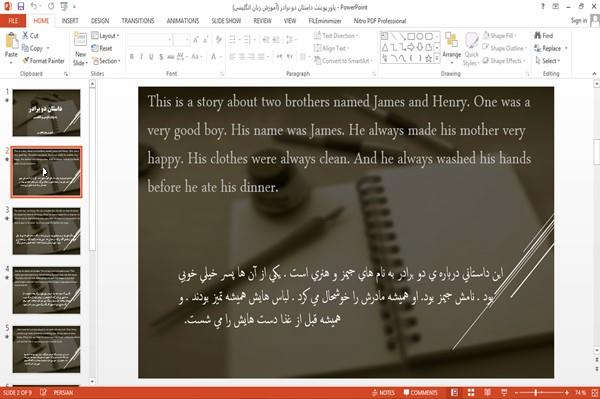The width and height of the screenshot is (600, 399).
Task: Open Select dropdown in Editing
Action: pyautogui.click(x=548, y=61)
